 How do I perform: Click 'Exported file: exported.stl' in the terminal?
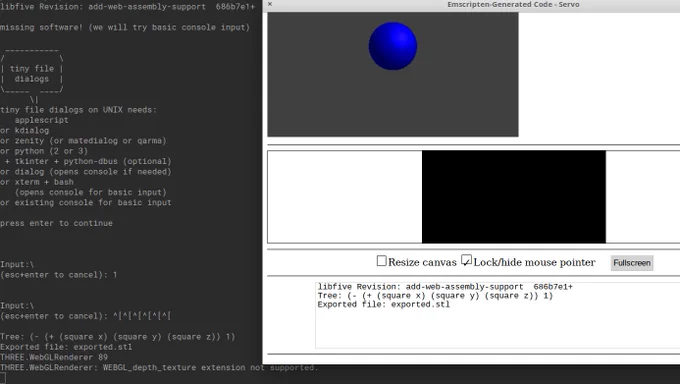(x=66, y=347)
